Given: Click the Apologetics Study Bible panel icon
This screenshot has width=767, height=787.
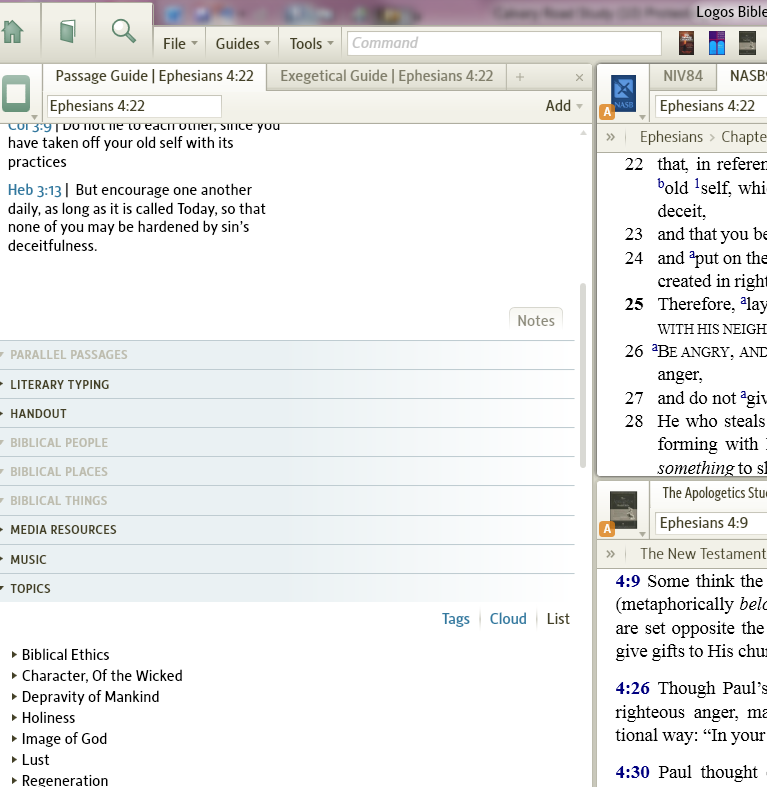Looking at the screenshot, I should click(623, 510).
